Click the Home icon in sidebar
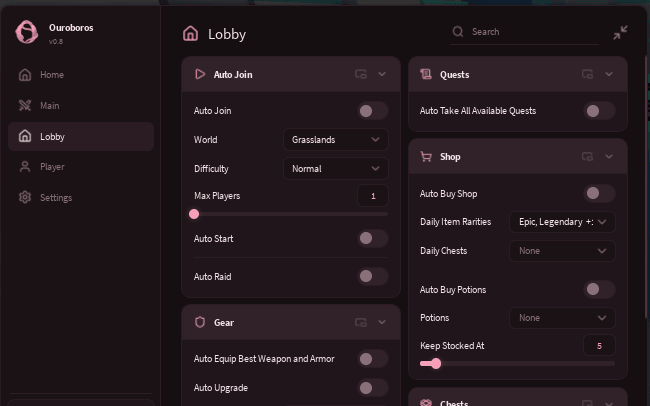The image size is (650, 406). coord(25,75)
